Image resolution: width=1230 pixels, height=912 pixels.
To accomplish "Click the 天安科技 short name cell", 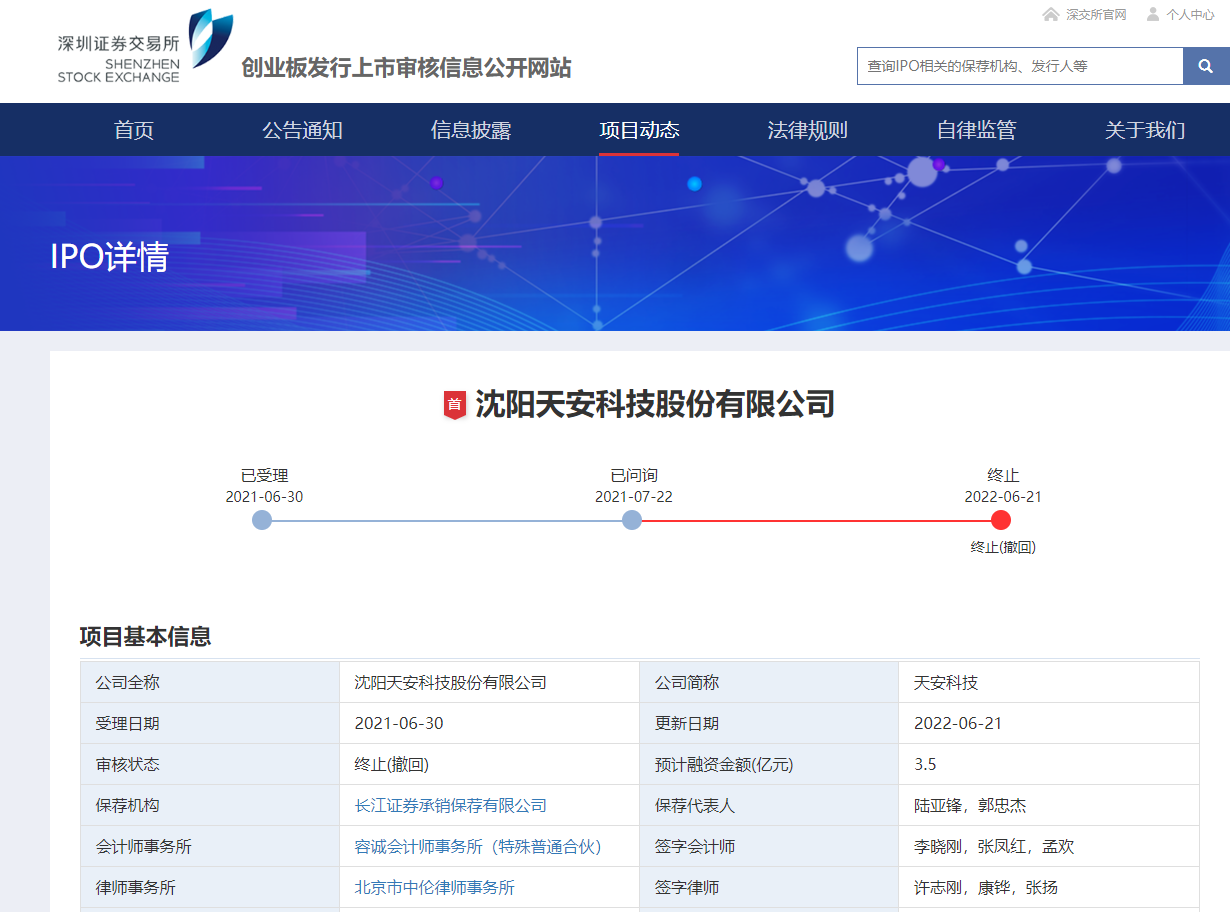I will tap(1049, 683).
